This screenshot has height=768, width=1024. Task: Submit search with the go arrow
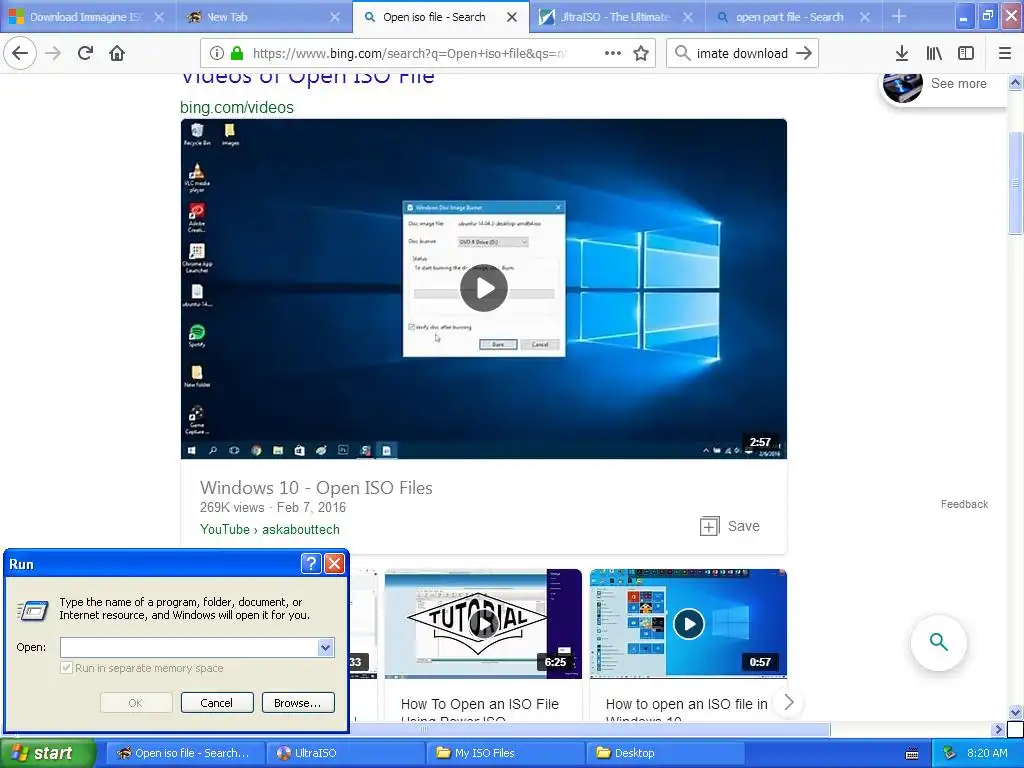(x=804, y=53)
